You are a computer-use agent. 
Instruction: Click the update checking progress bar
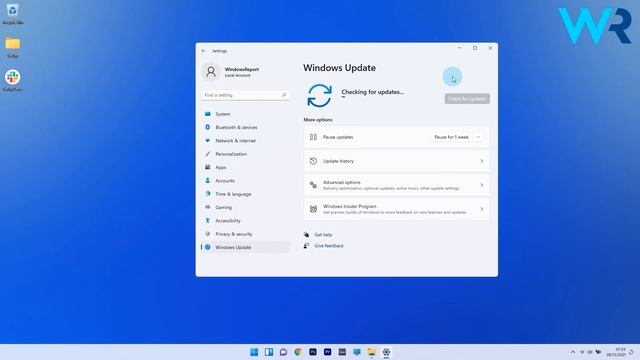pyautogui.click(x=343, y=97)
